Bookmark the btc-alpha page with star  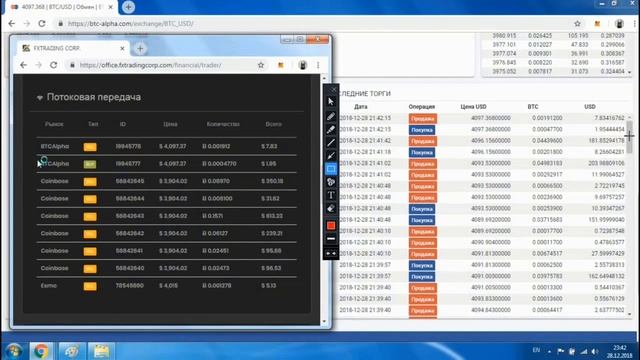coord(577,24)
